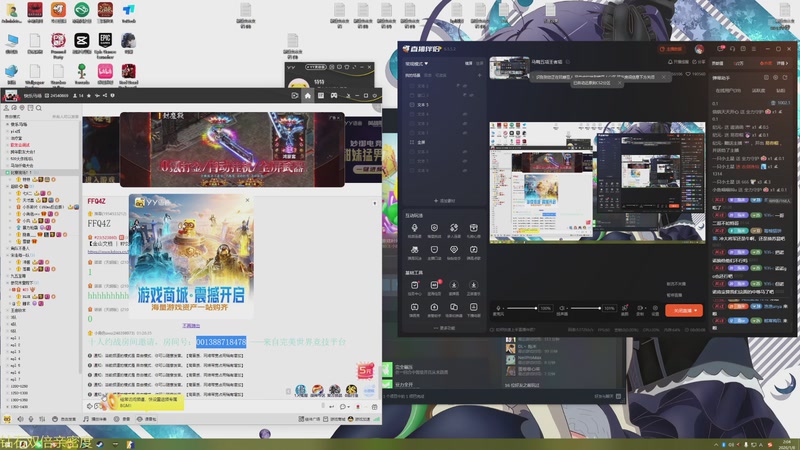The width and height of the screenshot is (800, 450).
Task: Click the 分享 button beside 开播提醒
Action: click(698, 62)
